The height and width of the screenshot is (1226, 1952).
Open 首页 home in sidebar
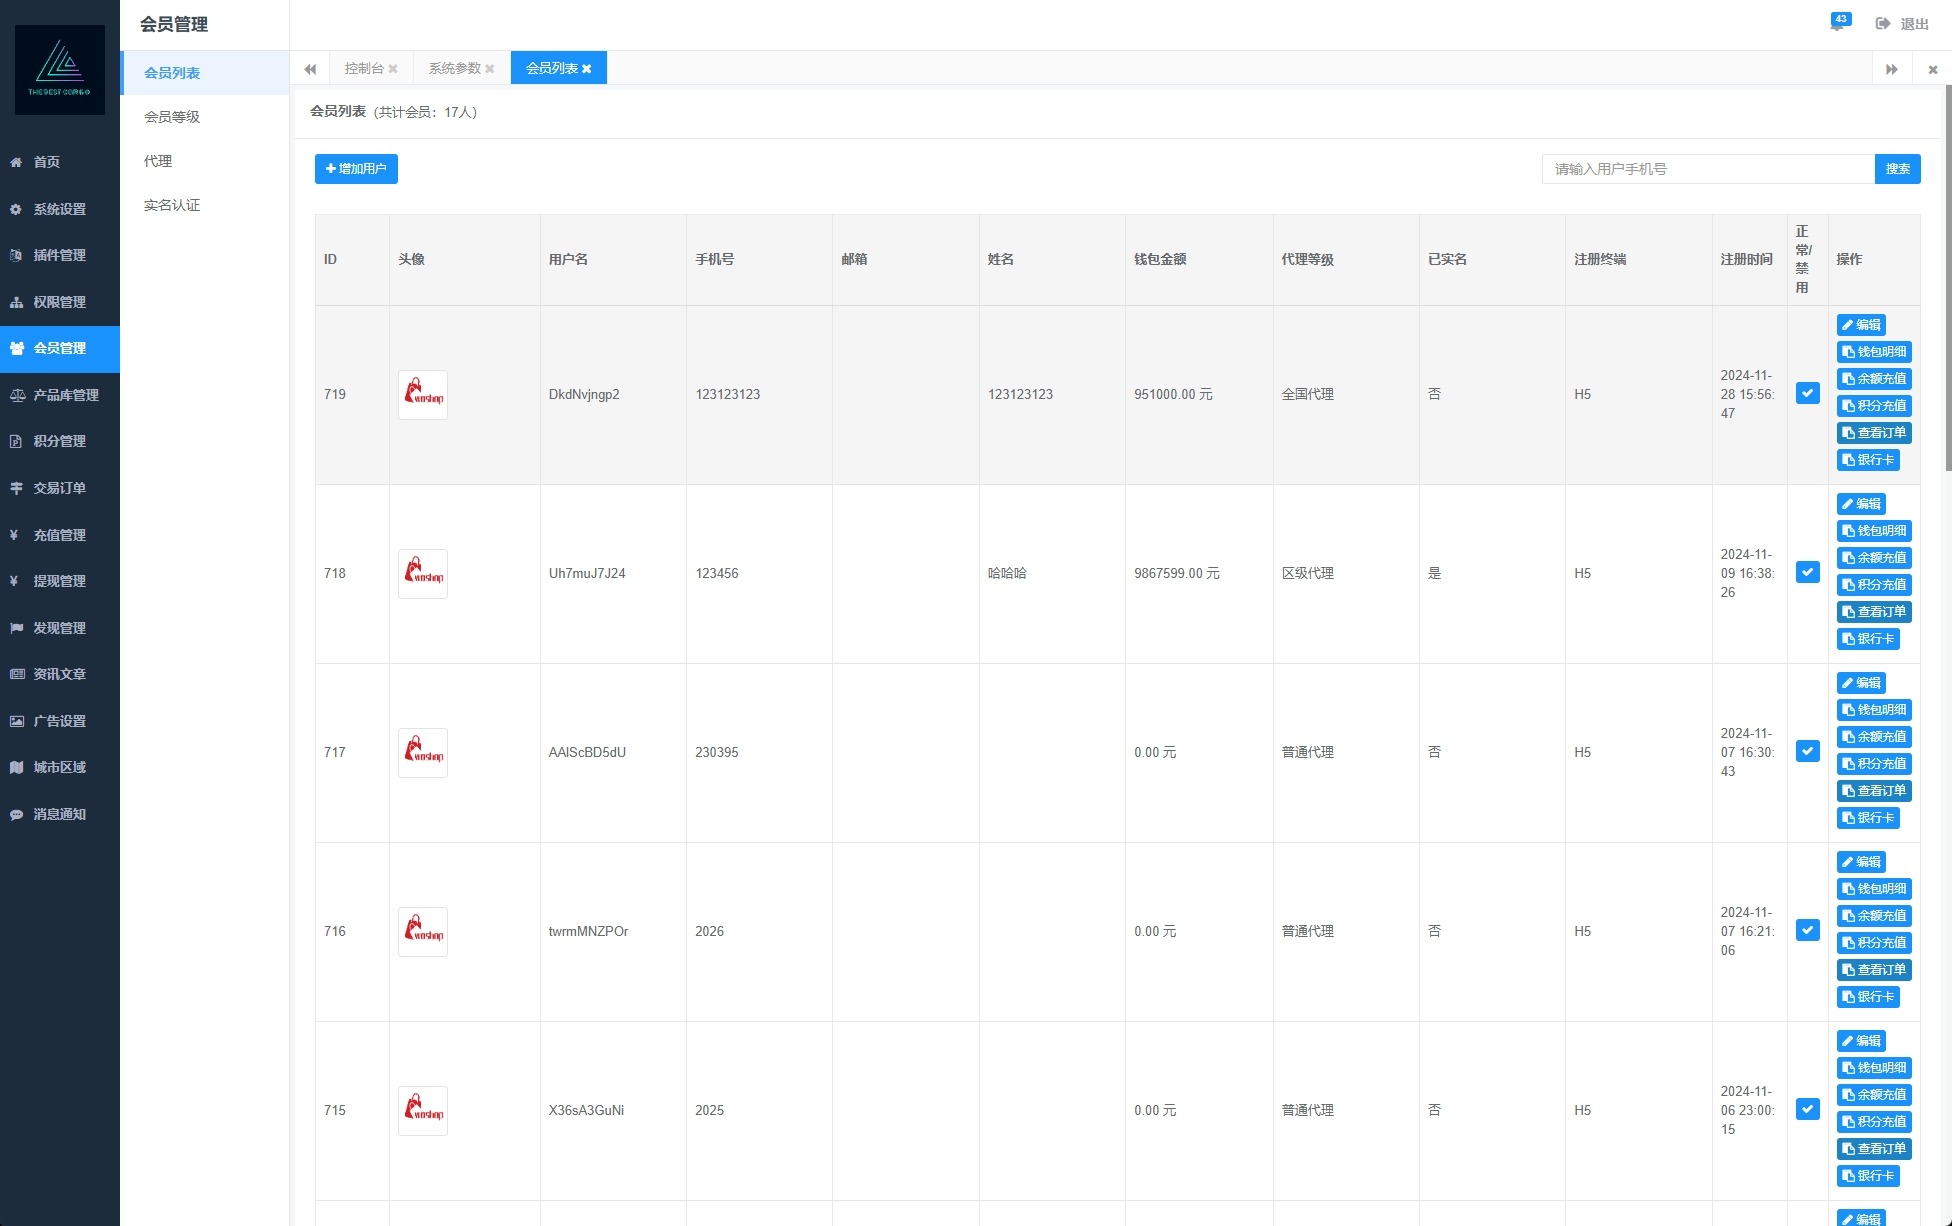(x=47, y=162)
